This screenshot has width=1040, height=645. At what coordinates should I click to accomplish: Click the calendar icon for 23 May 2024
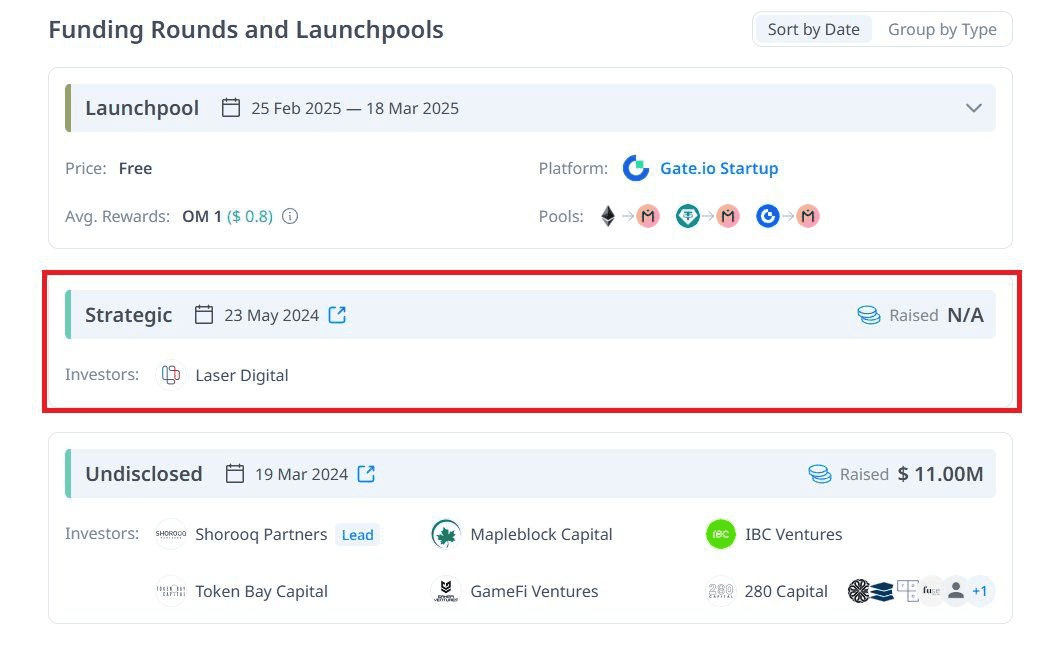pos(204,315)
